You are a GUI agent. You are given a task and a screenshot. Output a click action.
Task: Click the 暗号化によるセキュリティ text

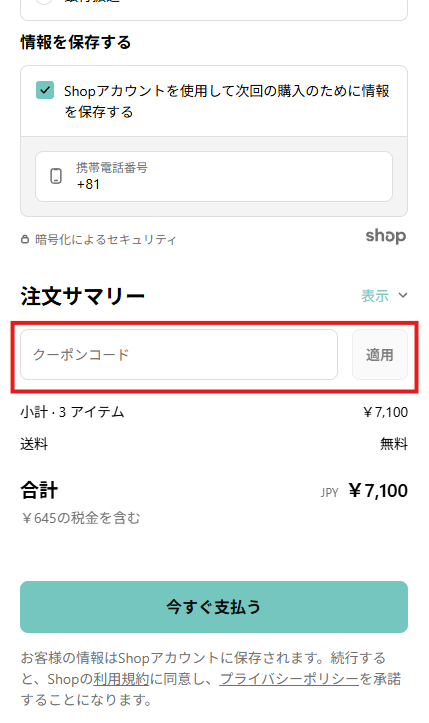point(106,240)
